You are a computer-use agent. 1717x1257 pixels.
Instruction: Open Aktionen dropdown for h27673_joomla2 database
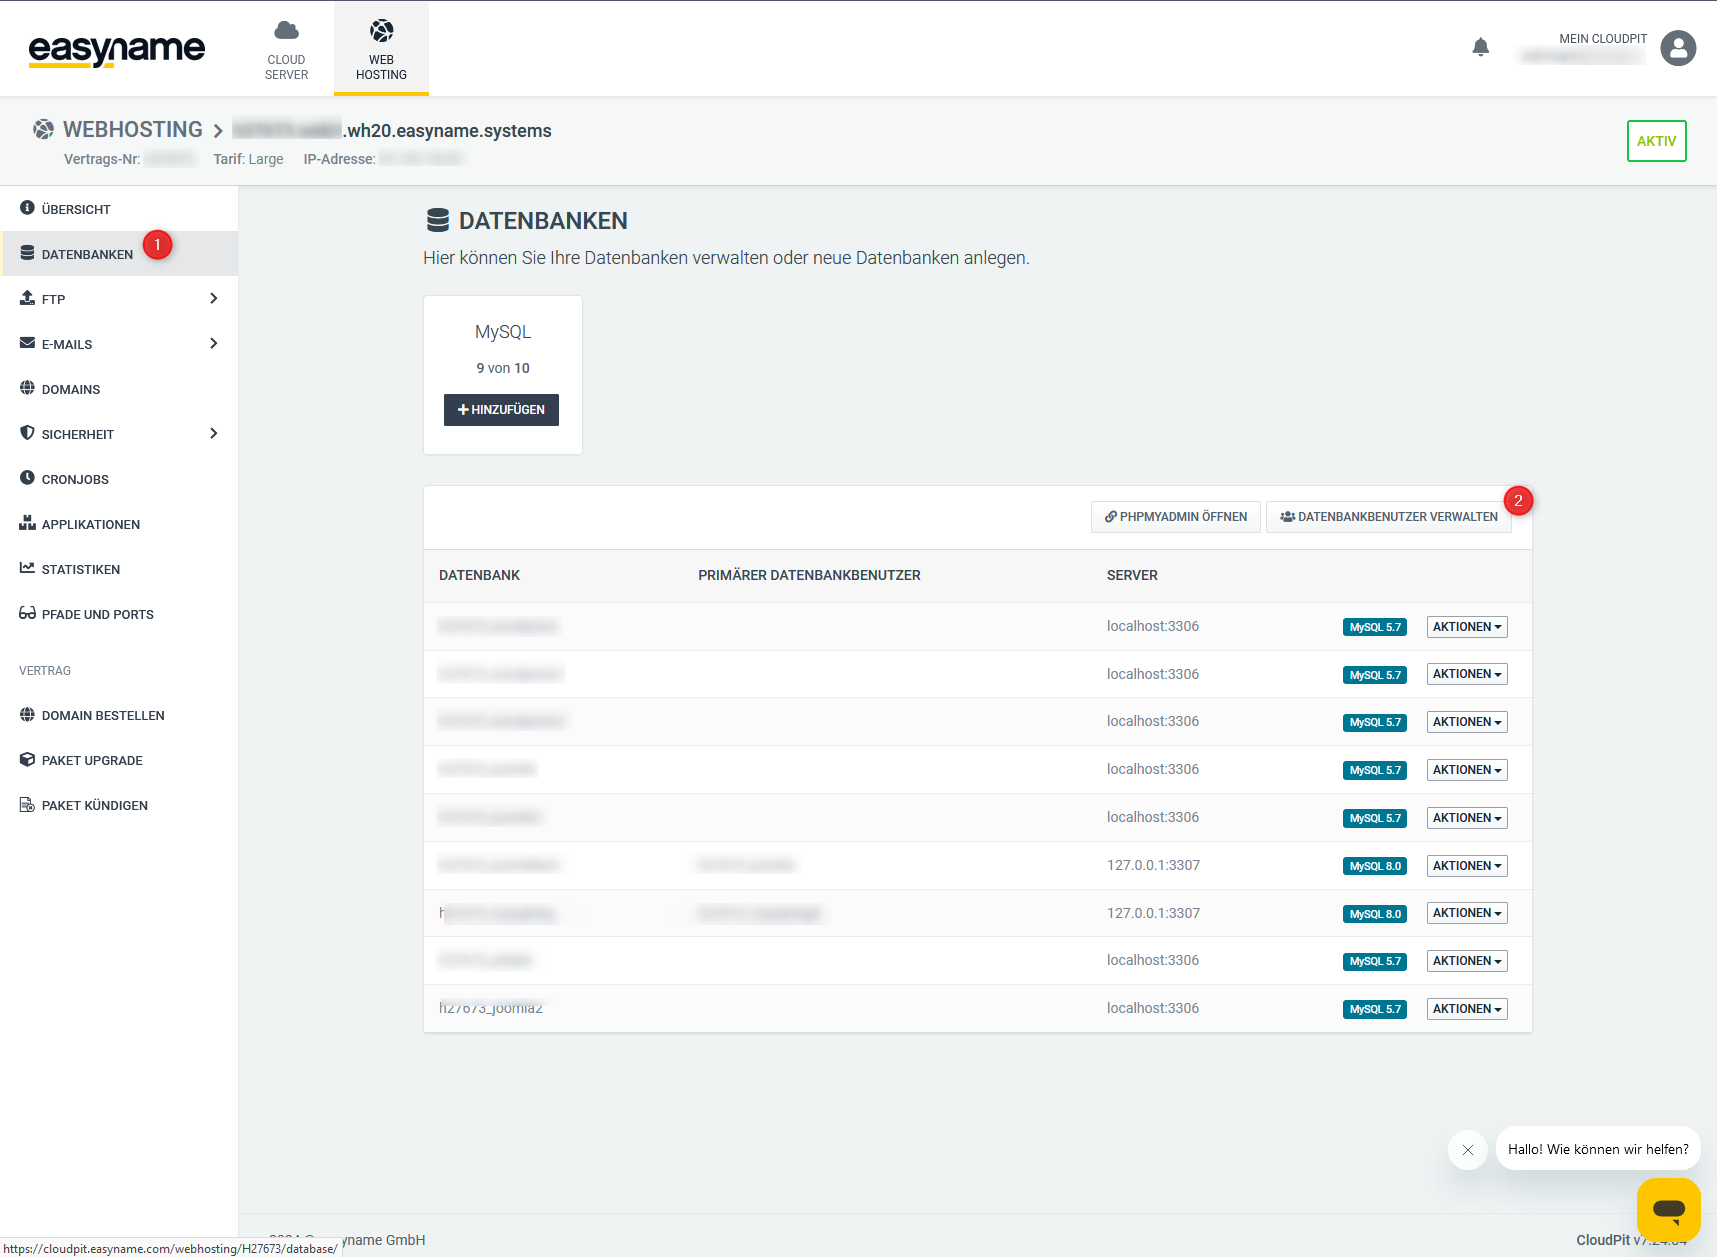1466,1009
